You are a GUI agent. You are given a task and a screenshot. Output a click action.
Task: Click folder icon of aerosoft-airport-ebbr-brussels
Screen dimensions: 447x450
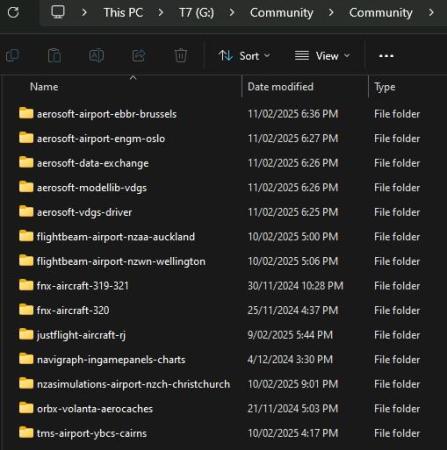coord(26,113)
